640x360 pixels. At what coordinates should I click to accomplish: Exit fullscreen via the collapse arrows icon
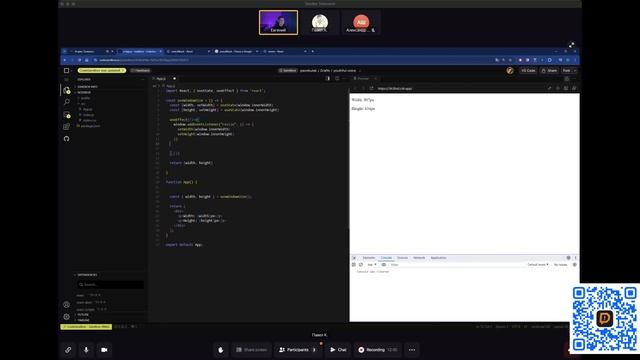pyautogui.click(x=571, y=44)
